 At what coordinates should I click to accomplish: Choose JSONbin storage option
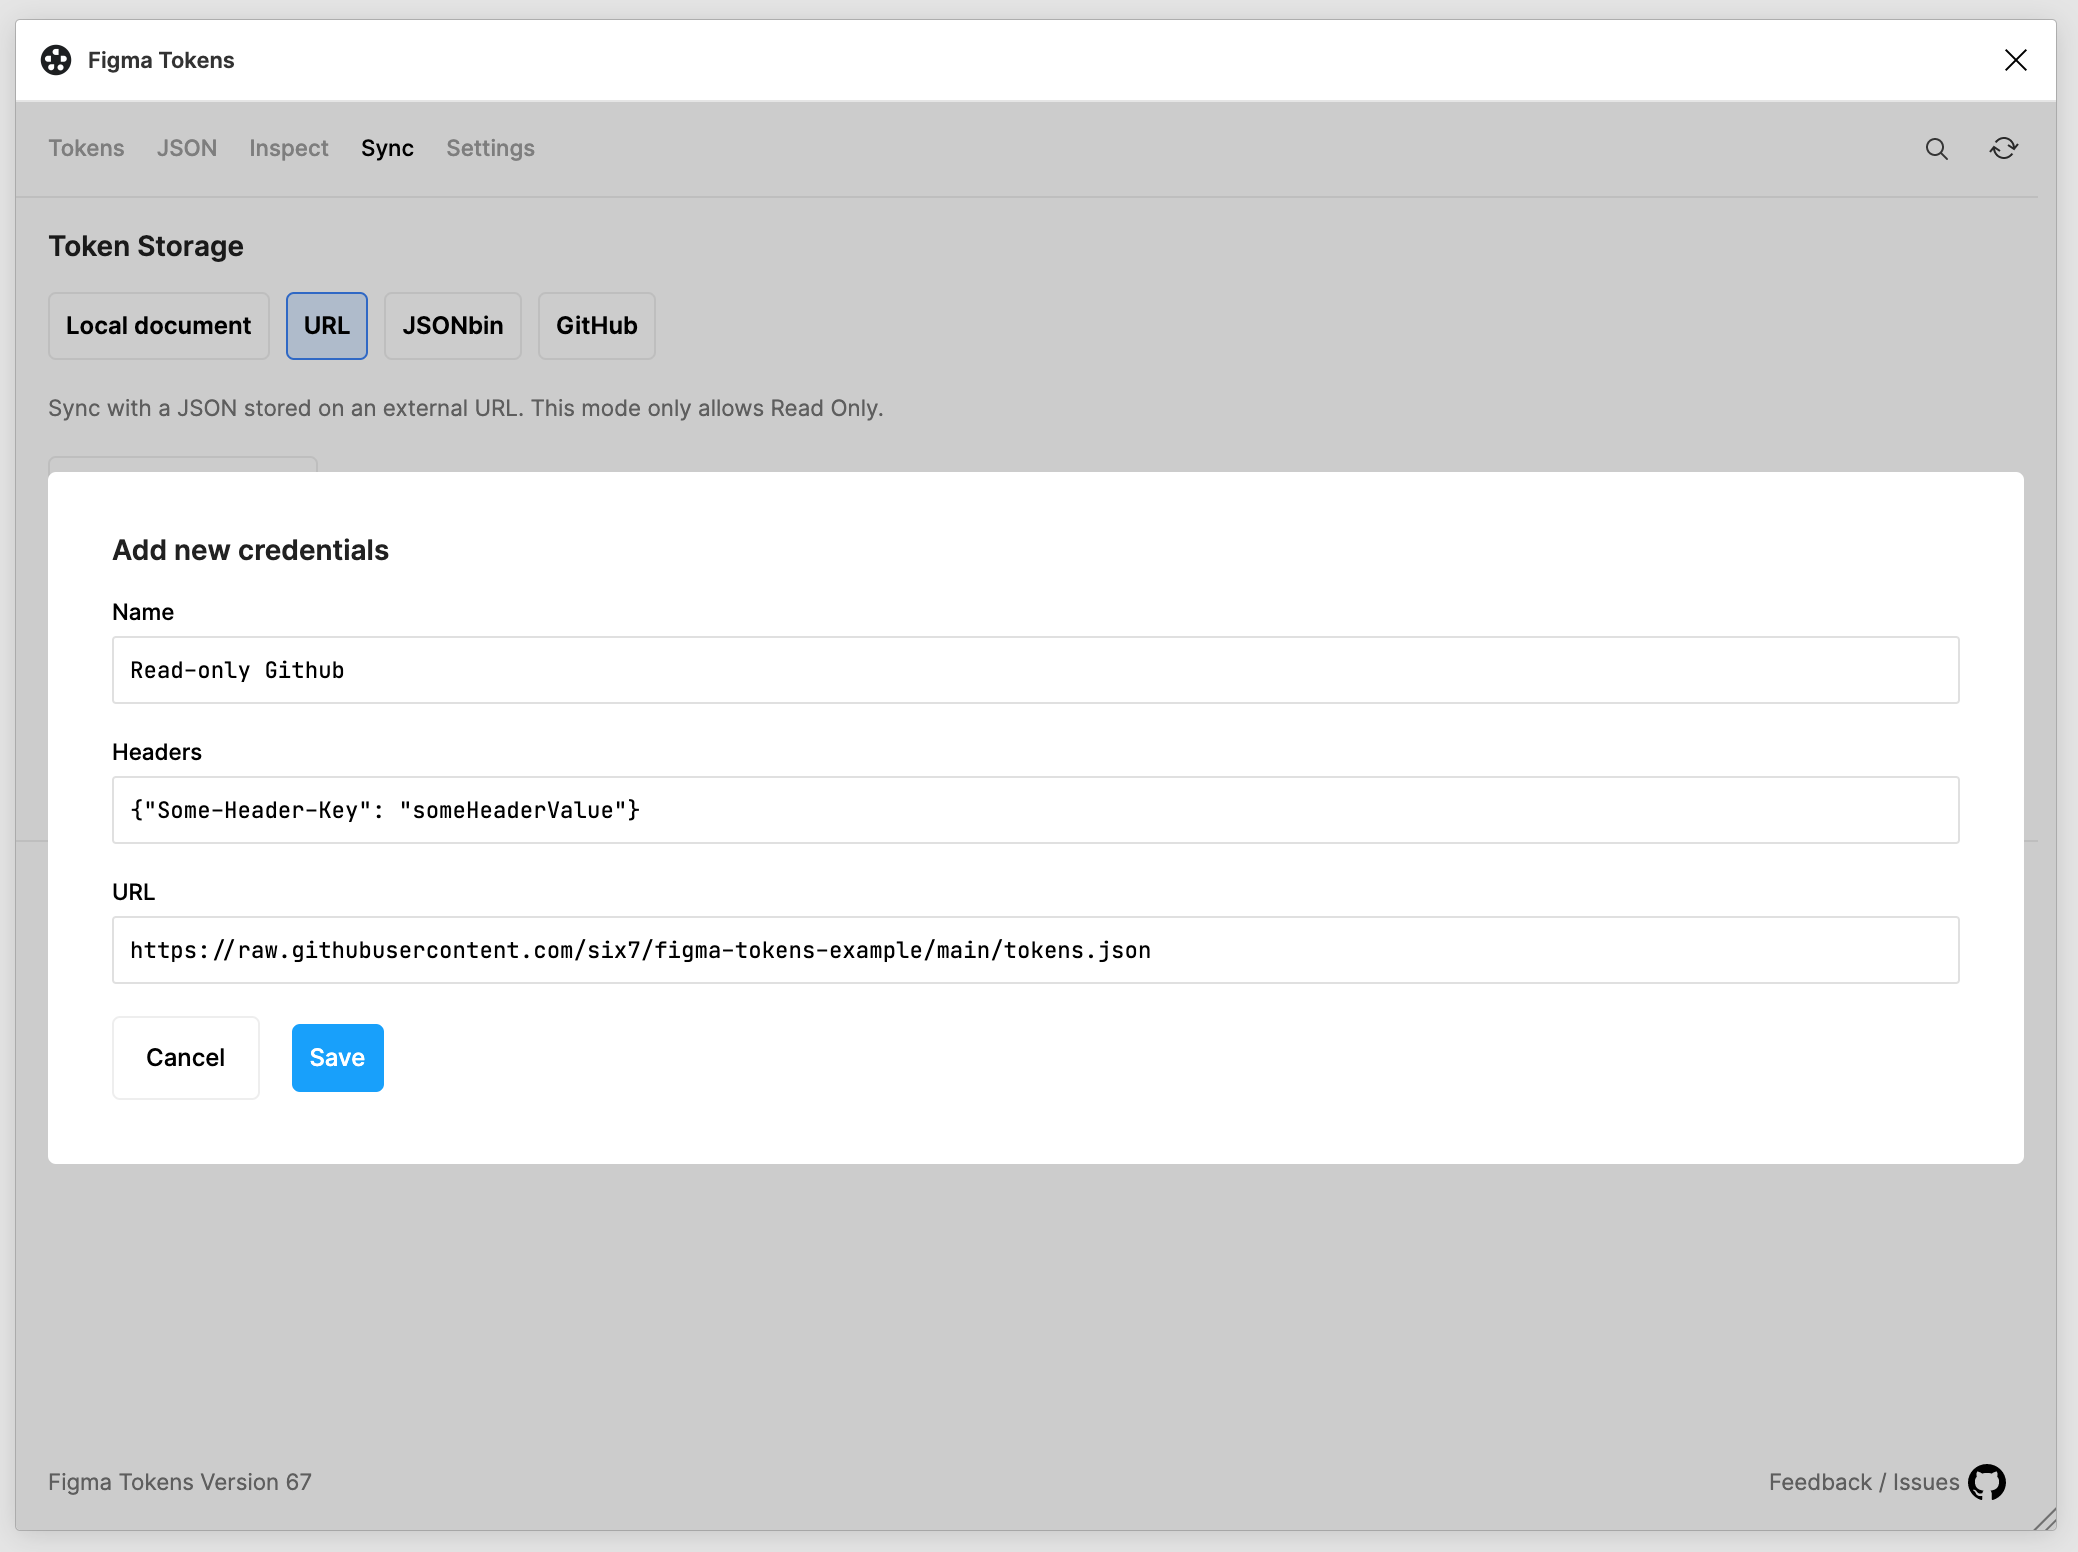(453, 326)
